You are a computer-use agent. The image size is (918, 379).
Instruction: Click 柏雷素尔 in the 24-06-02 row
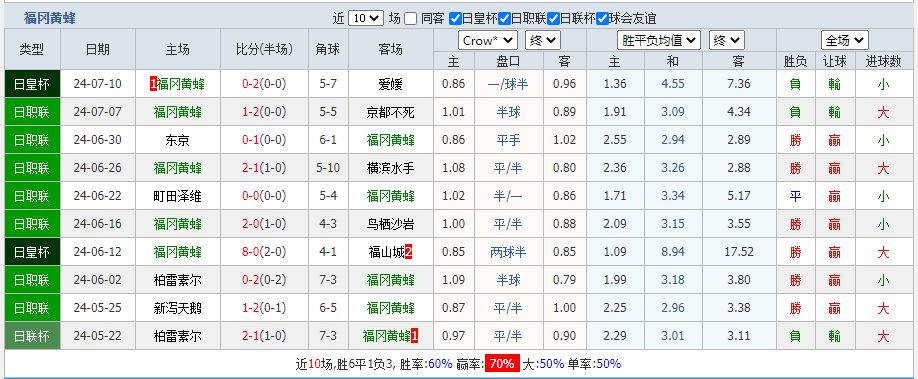(x=178, y=281)
